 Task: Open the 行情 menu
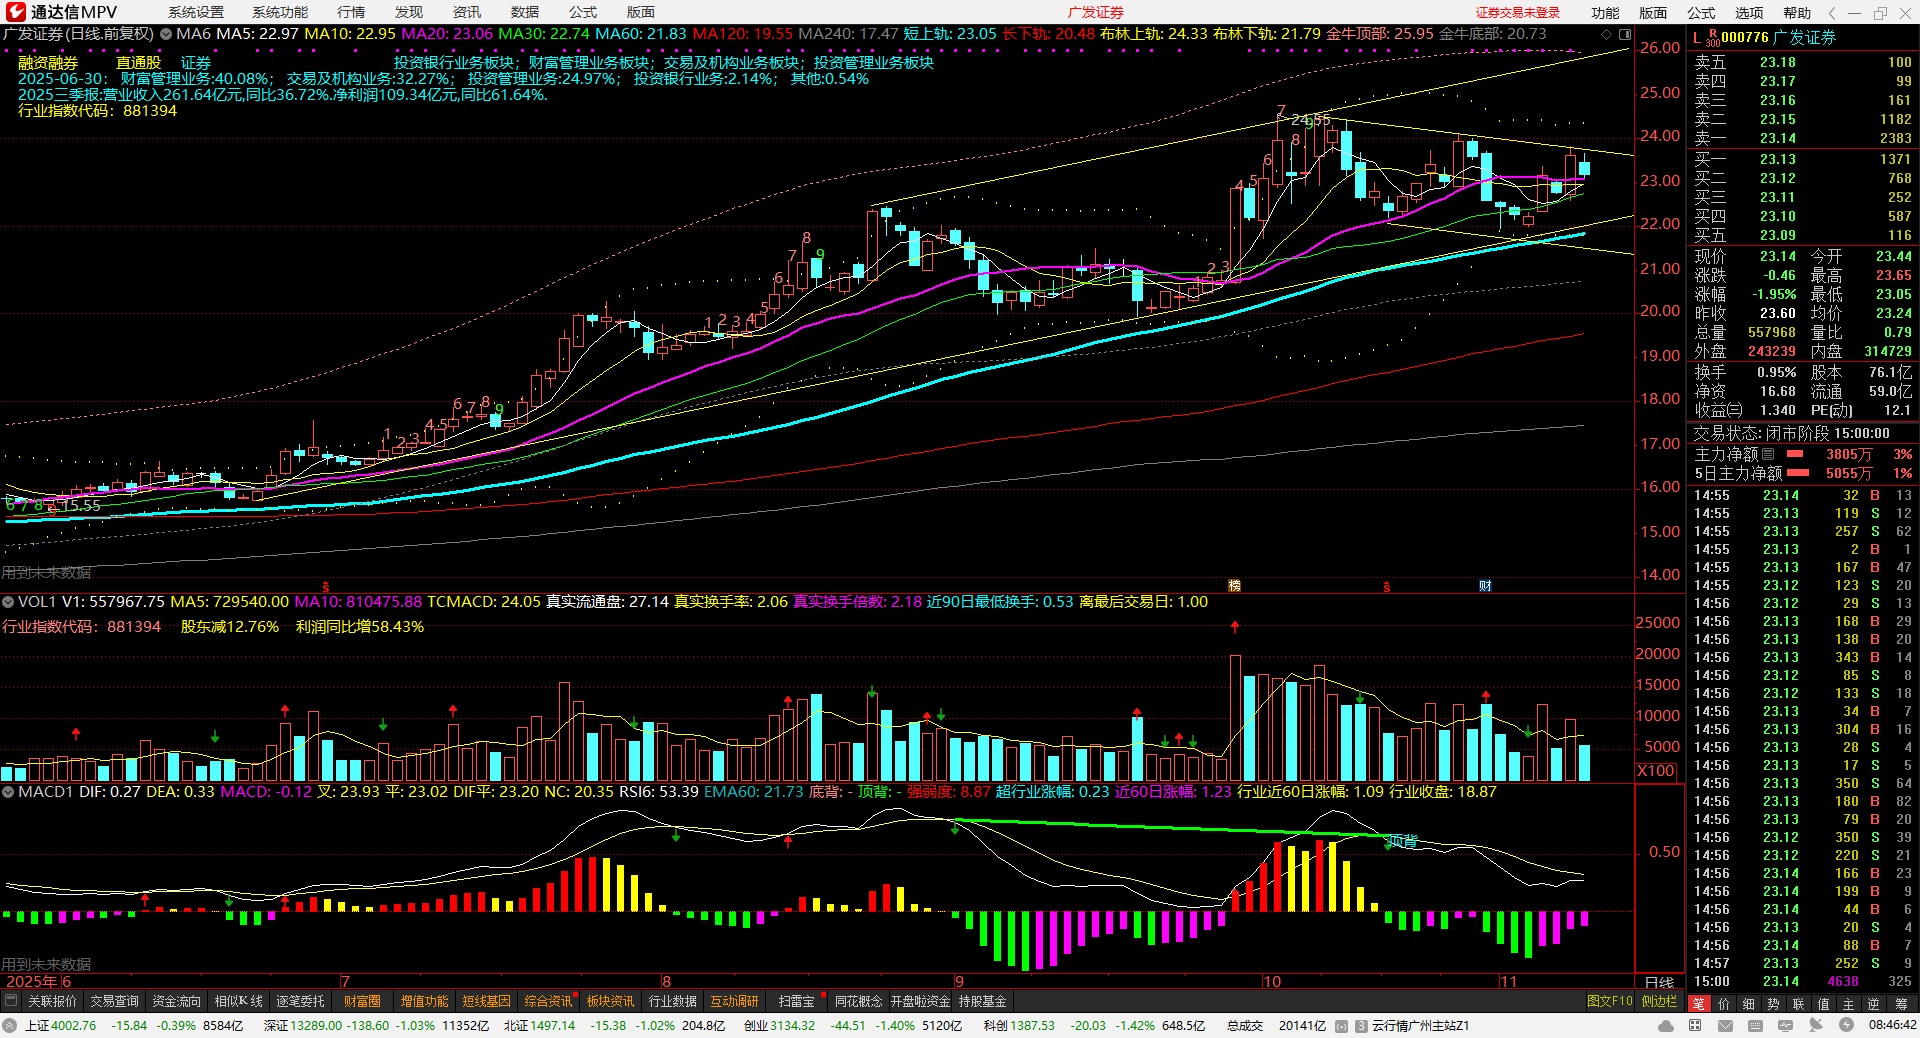(x=351, y=12)
